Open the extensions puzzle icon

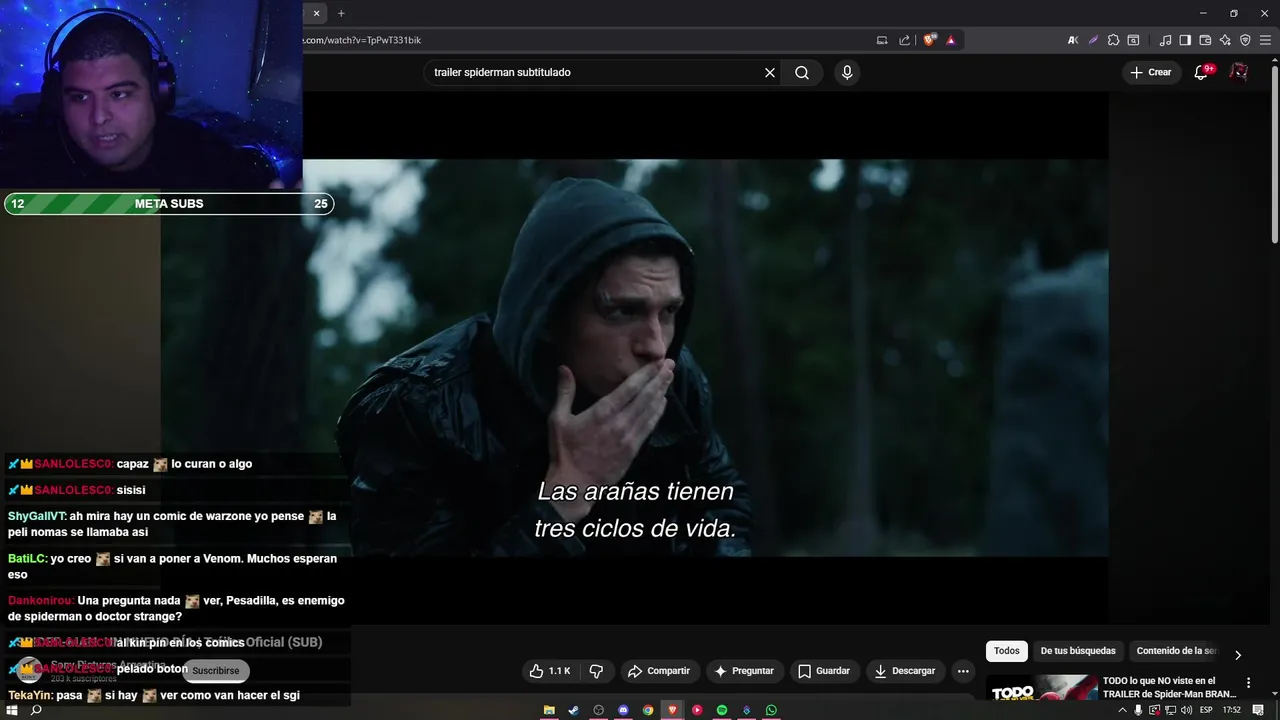[x=1113, y=40]
